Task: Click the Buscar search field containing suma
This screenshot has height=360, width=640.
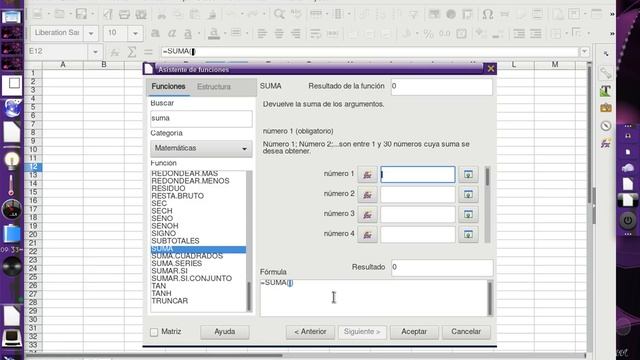Action: (x=201, y=118)
